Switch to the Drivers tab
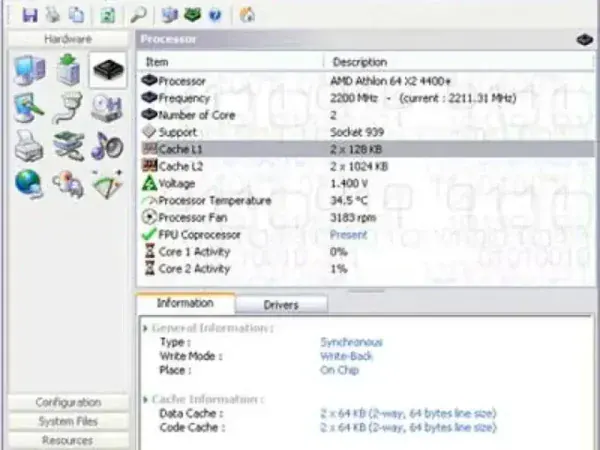 pos(281,305)
